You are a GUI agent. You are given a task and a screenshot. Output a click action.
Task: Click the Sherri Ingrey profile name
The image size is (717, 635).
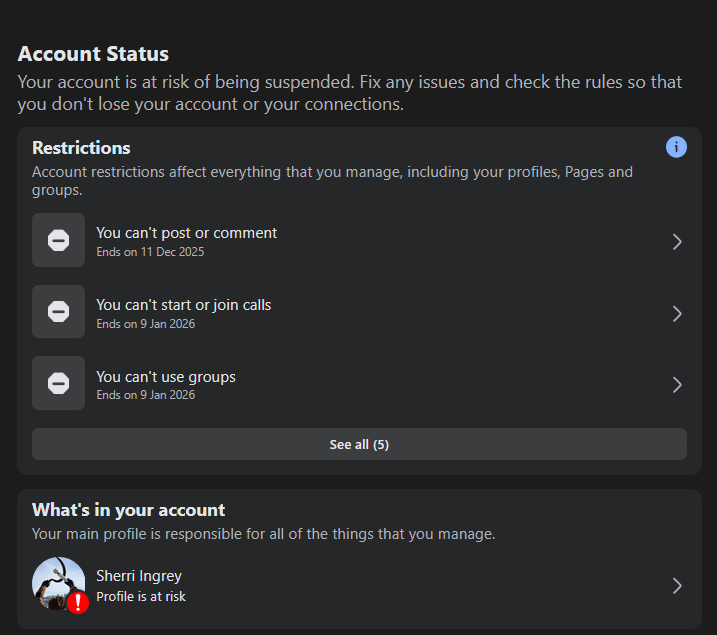pos(139,576)
